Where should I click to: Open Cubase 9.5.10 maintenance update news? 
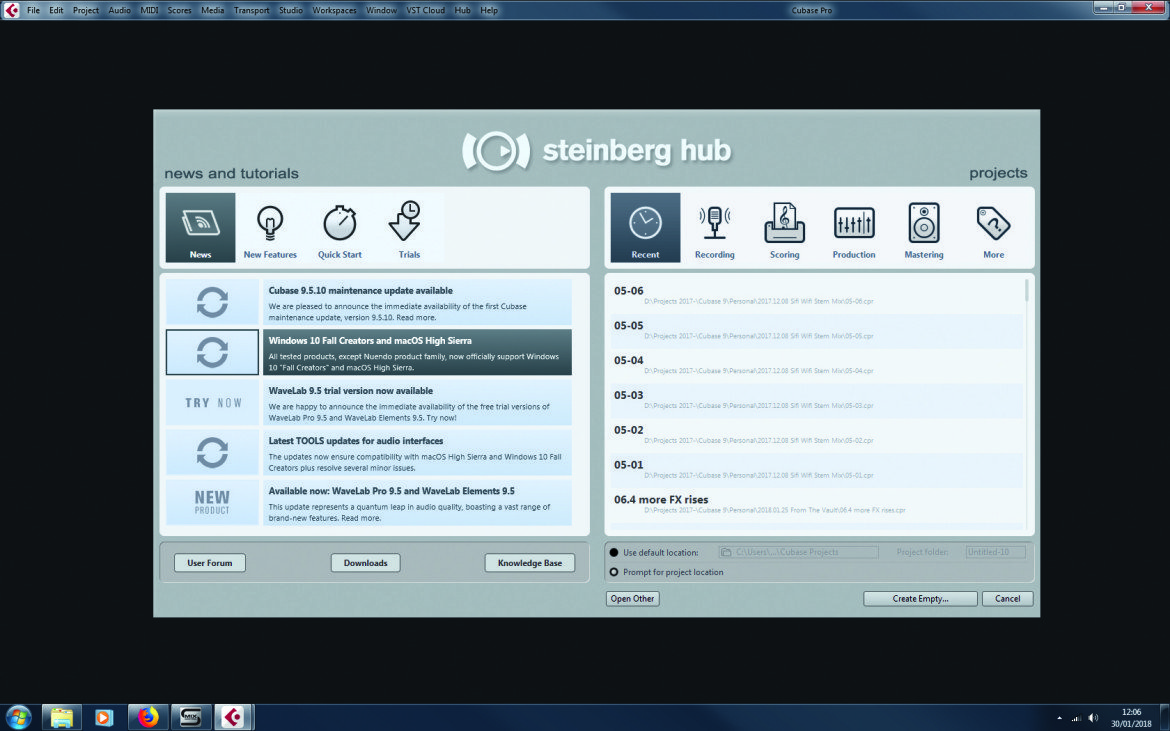(417, 302)
